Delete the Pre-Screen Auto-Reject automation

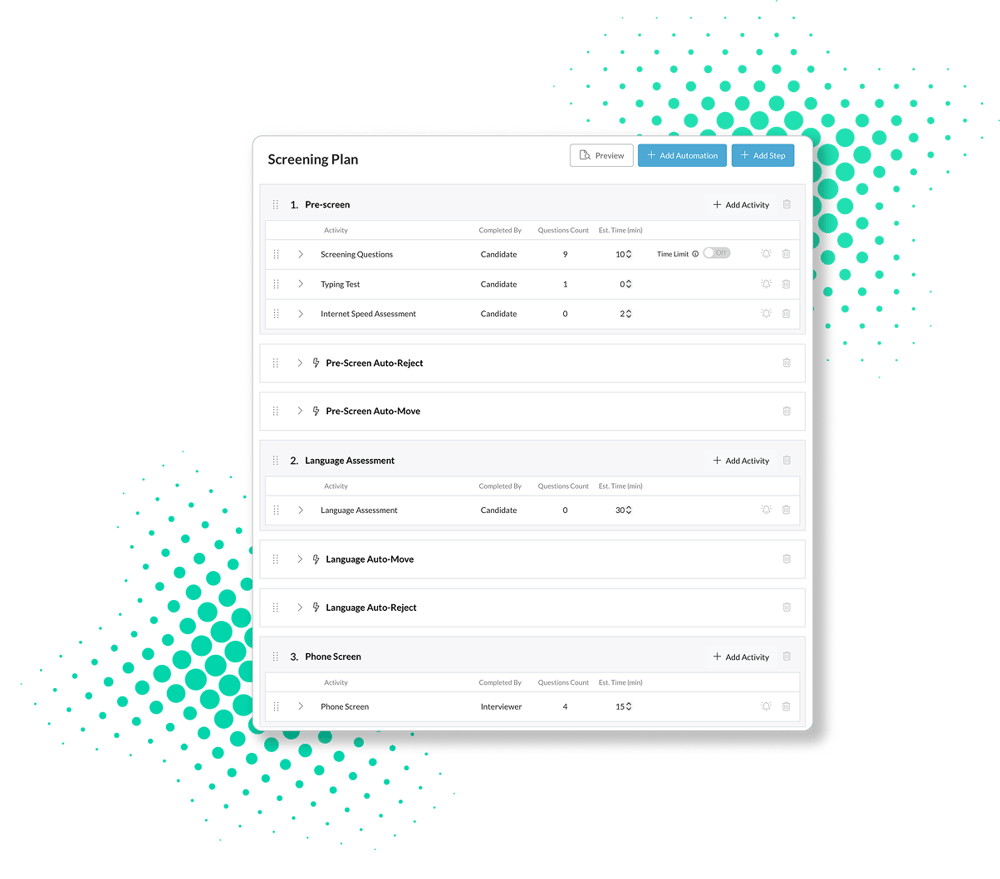tap(786, 363)
